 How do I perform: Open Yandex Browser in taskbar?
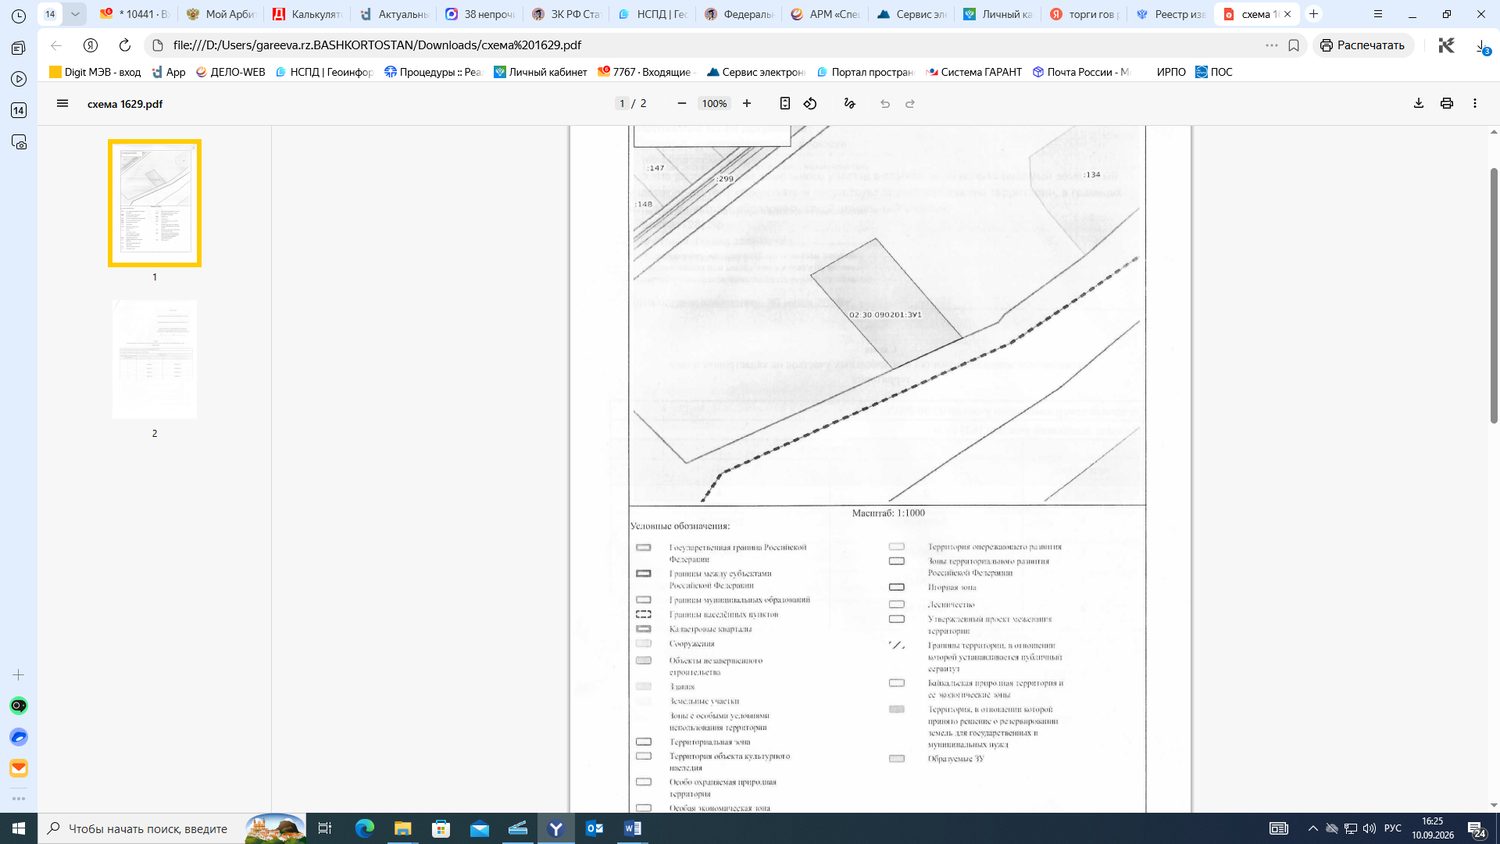coord(556,828)
